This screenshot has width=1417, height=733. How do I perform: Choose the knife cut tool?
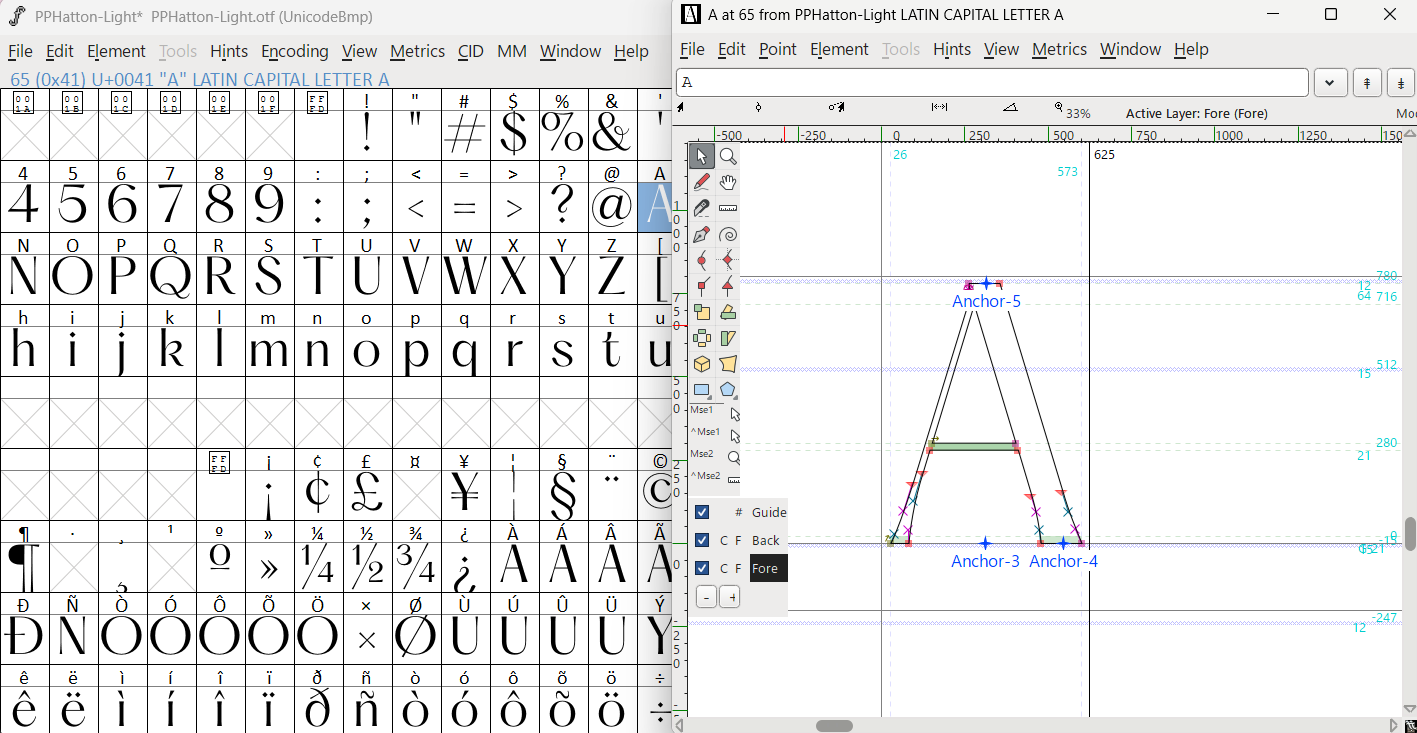point(702,208)
